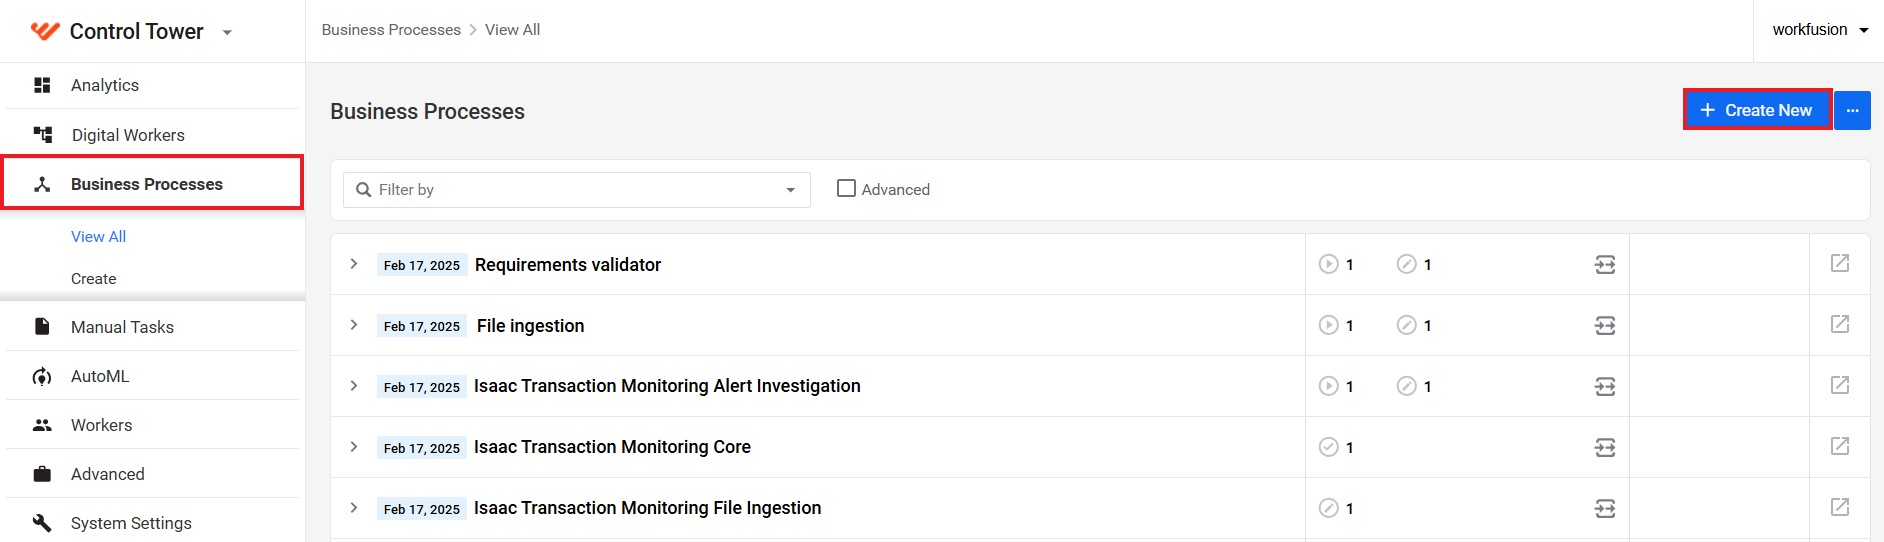Click workflow icon for Isaac Transaction Monitoring Core
The width and height of the screenshot is (1884, 542).
[x=1604, y=448]
